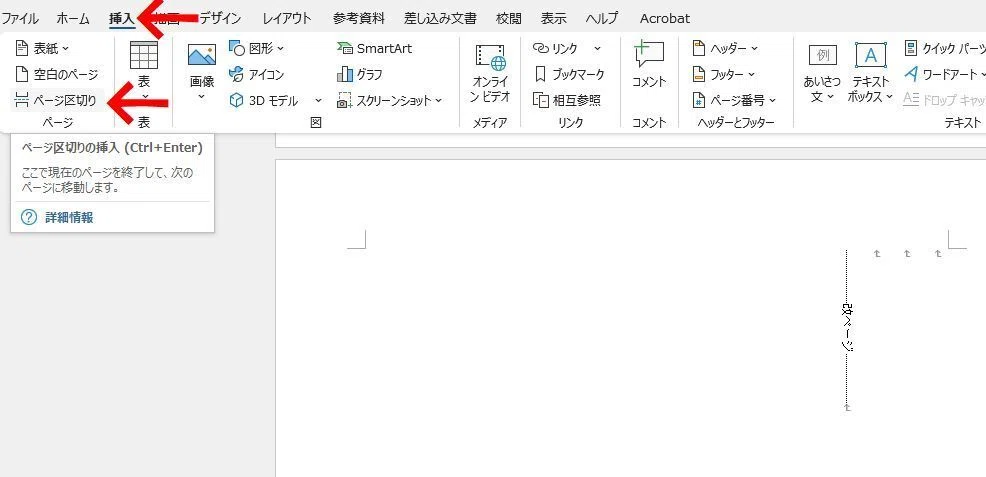Click 詳細情報 link in the tooltip
Image resolution: width=986 pixels, height=477 pixels.
[69, 217]
